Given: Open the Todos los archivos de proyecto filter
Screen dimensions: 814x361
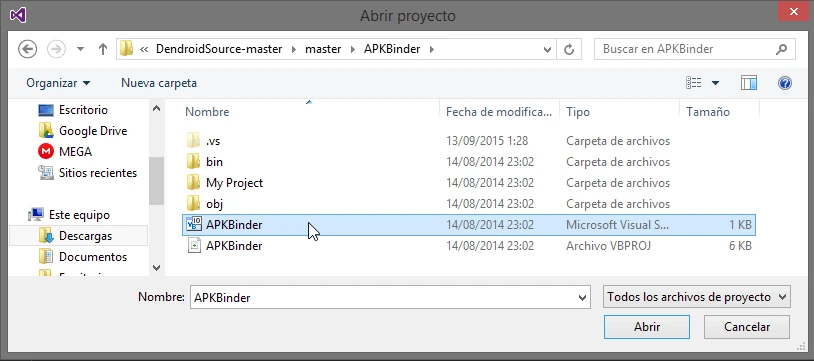Looking at the screenshot, I should click(697, 297).
